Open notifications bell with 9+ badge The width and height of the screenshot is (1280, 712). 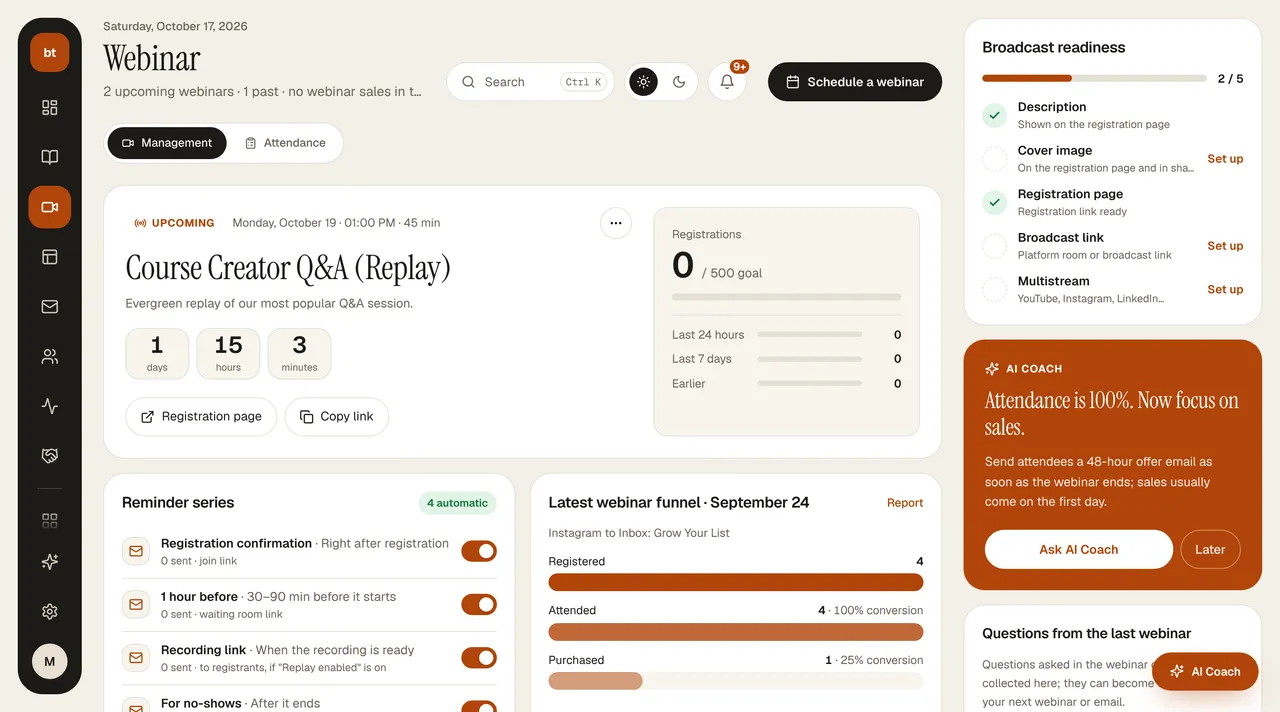coord(727,82)
